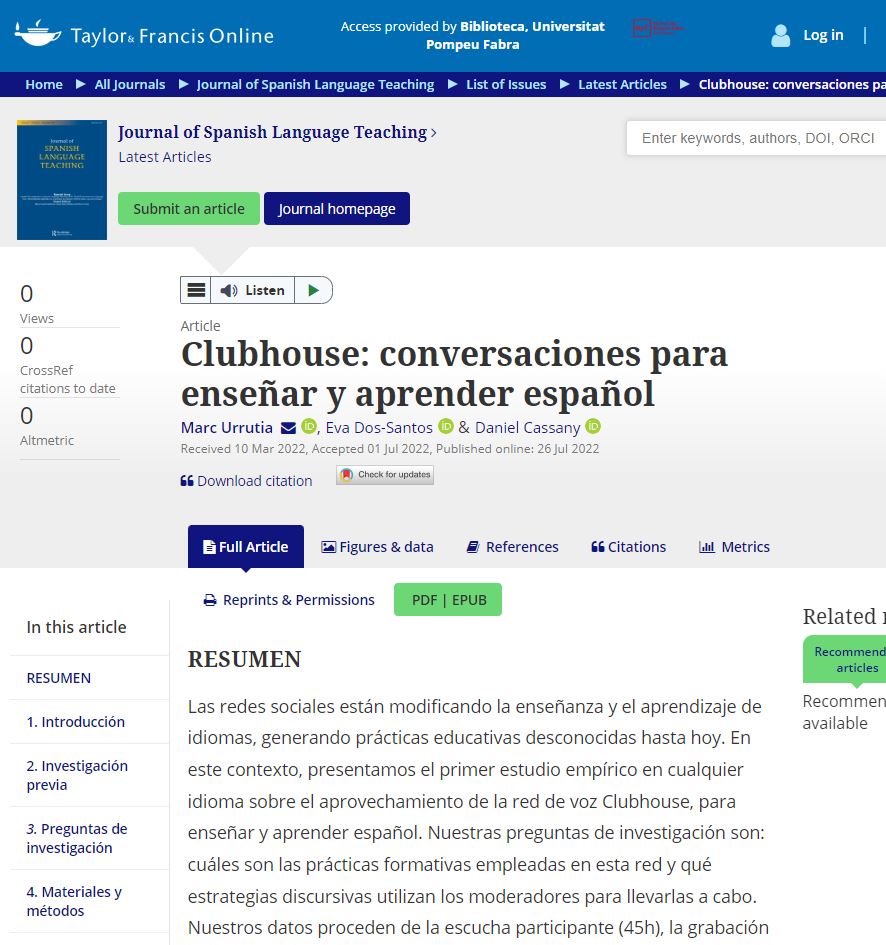Image resolution: width=886 pixels, height=945 pixels.
Task: Open Journal of Spanish Language Teaching breadcrumb
Action: [315, 84]
